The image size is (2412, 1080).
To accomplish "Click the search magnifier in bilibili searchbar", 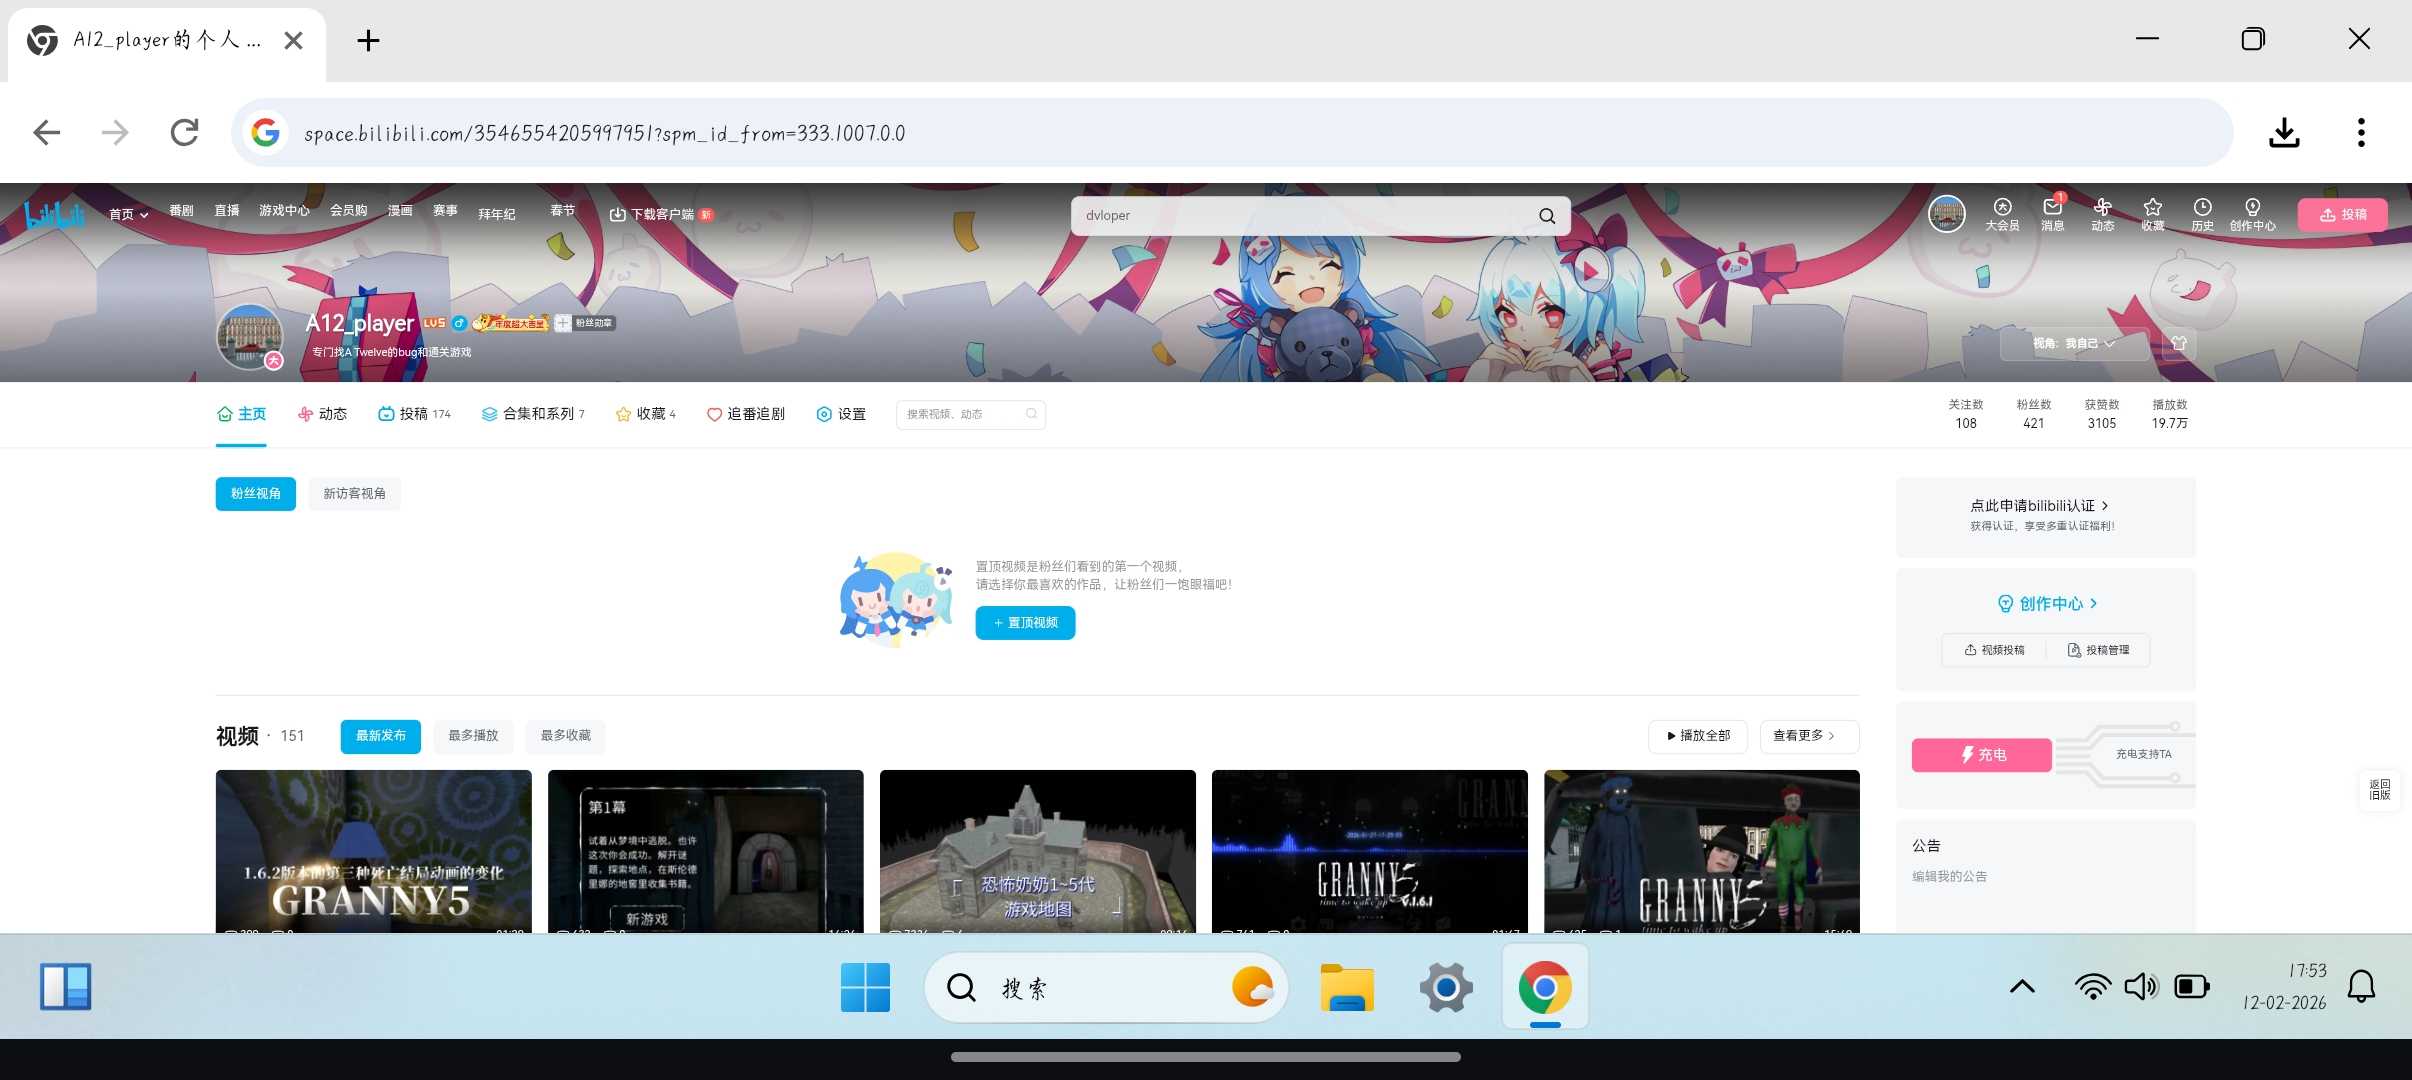I will 1547,216.
